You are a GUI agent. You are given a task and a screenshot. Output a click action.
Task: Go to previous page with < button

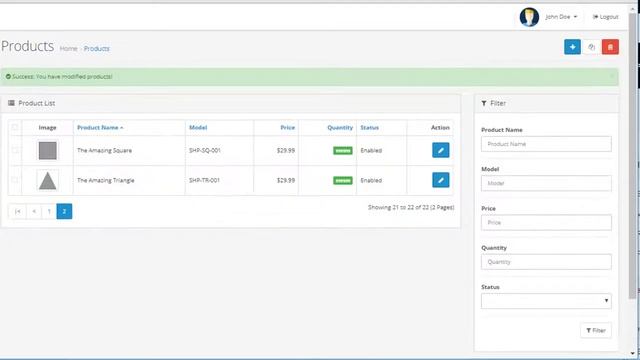click(34, 211)
